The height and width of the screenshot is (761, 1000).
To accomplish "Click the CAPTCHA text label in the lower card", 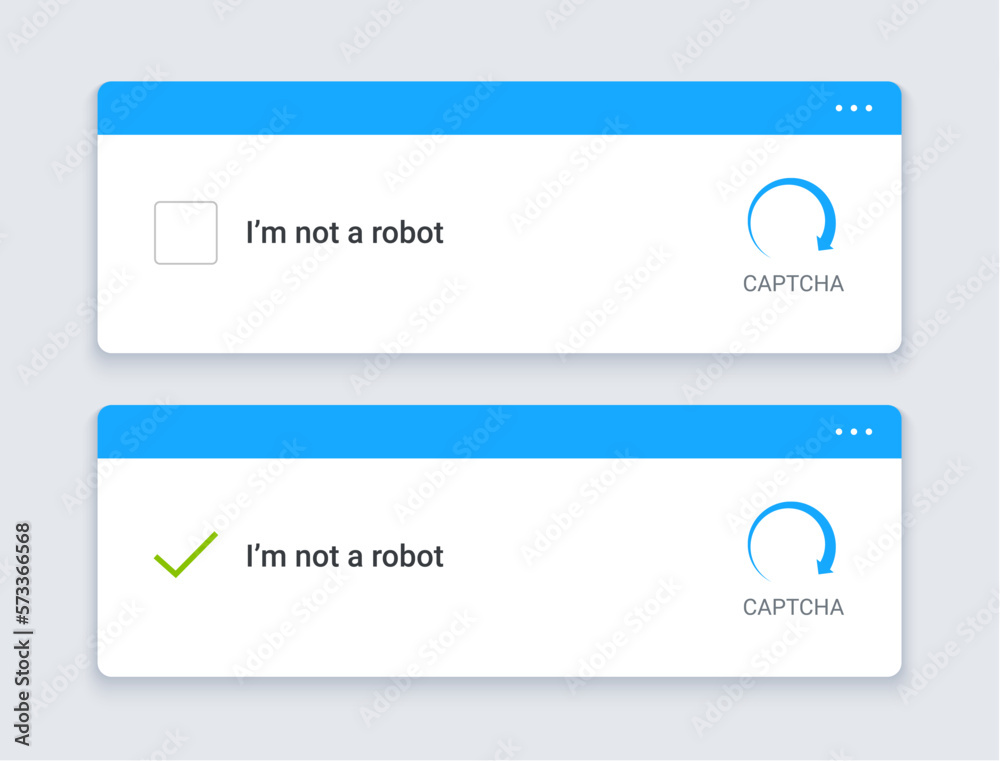I will (793, 607).
